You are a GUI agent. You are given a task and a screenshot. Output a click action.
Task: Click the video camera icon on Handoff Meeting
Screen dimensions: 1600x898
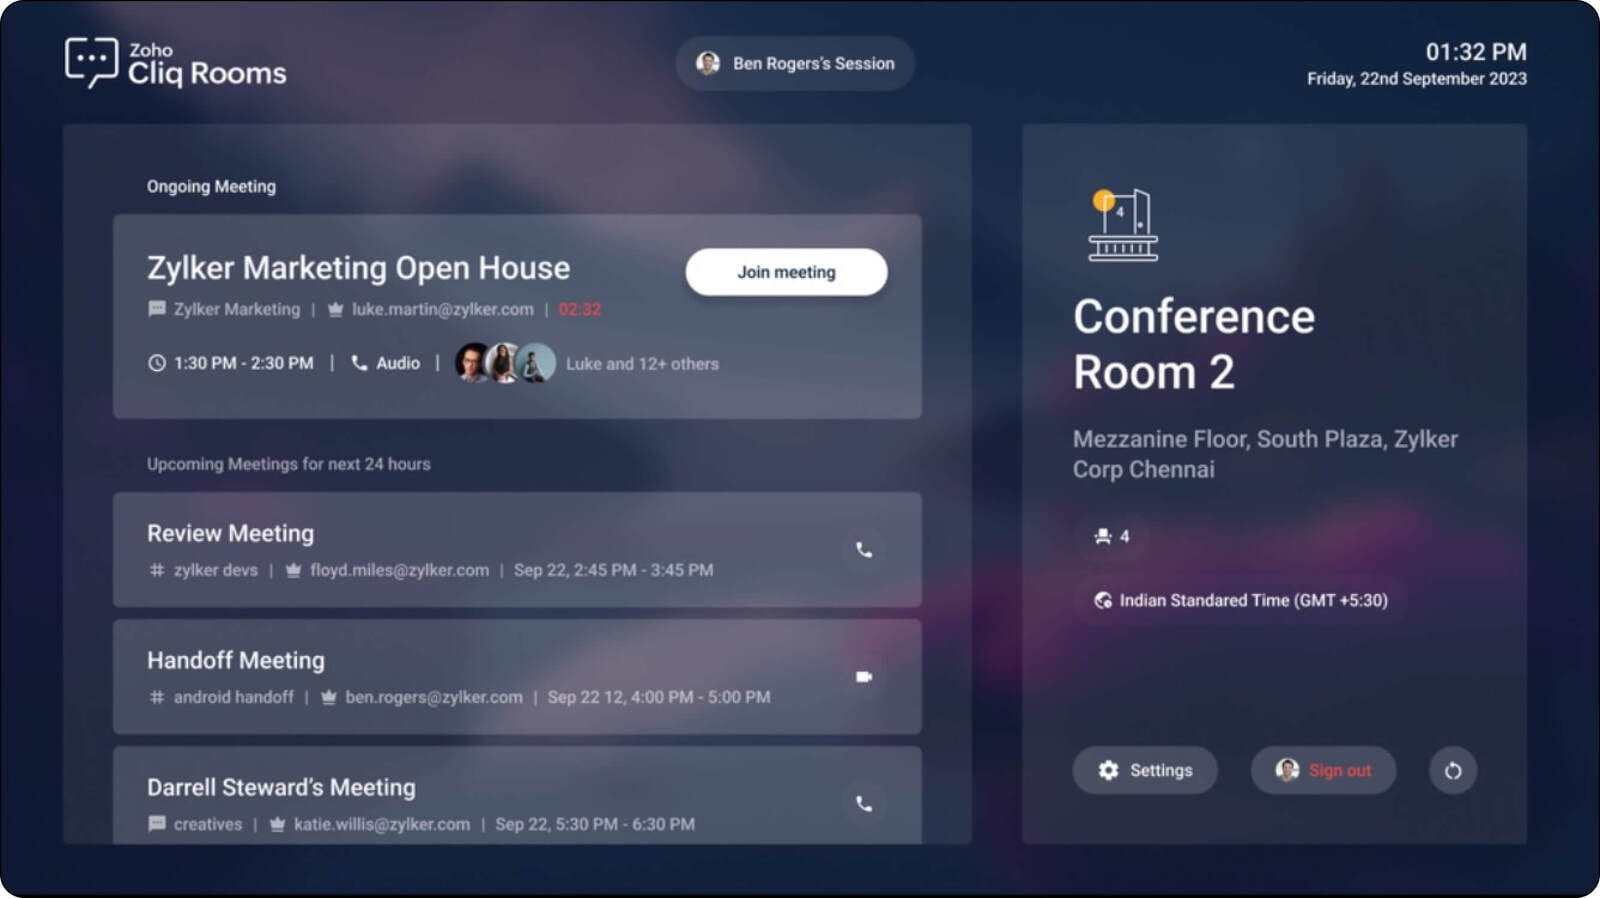(x=864, y=677)
